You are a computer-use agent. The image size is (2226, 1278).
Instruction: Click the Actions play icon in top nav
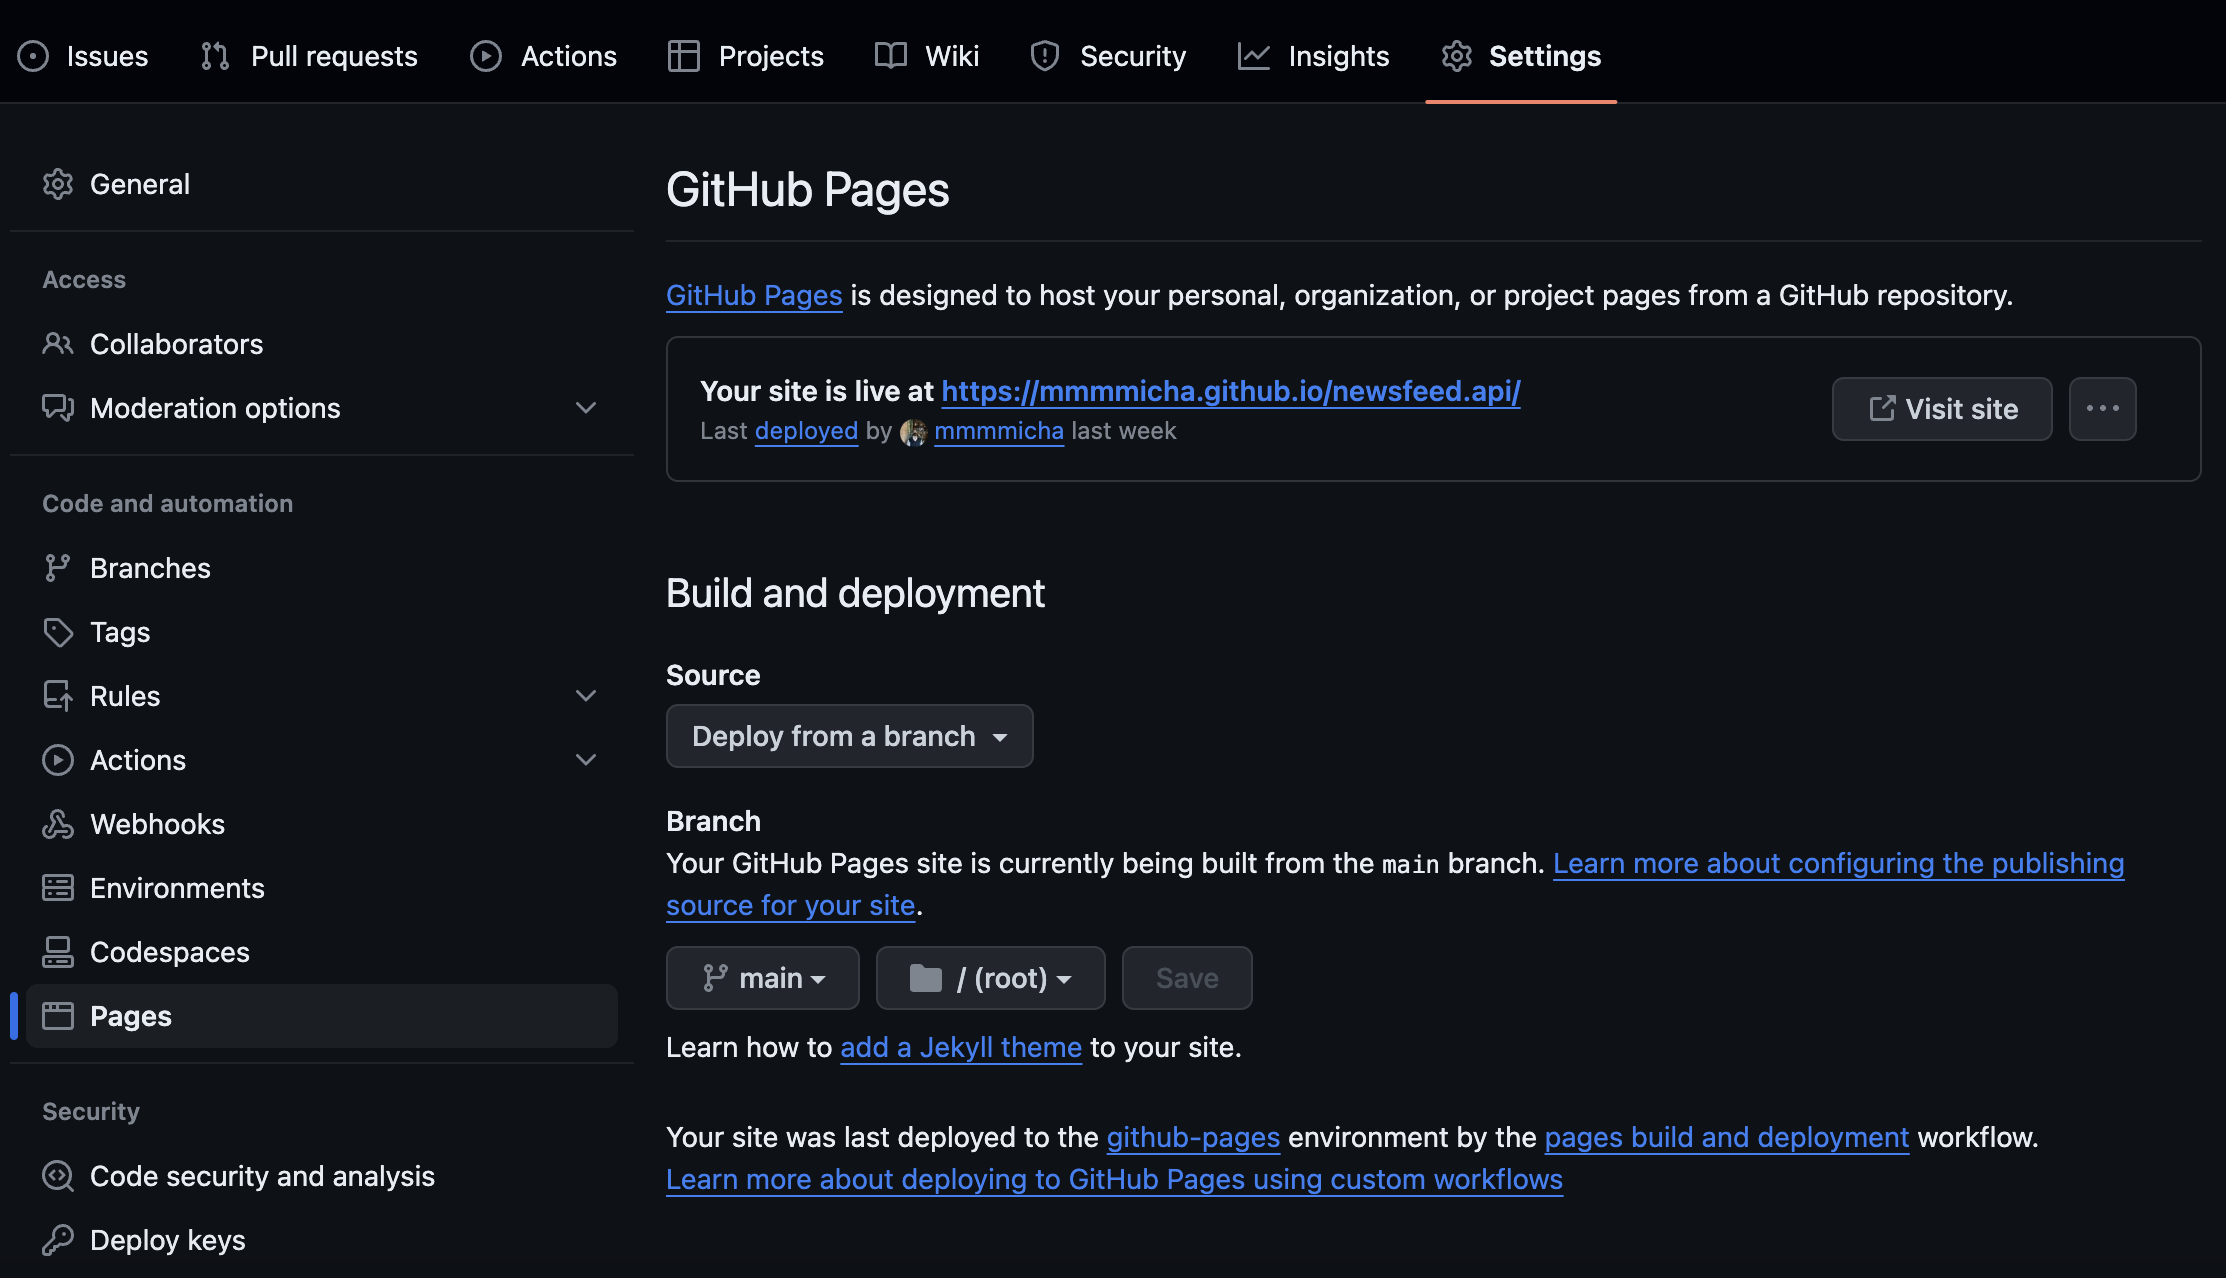(486, 56)
